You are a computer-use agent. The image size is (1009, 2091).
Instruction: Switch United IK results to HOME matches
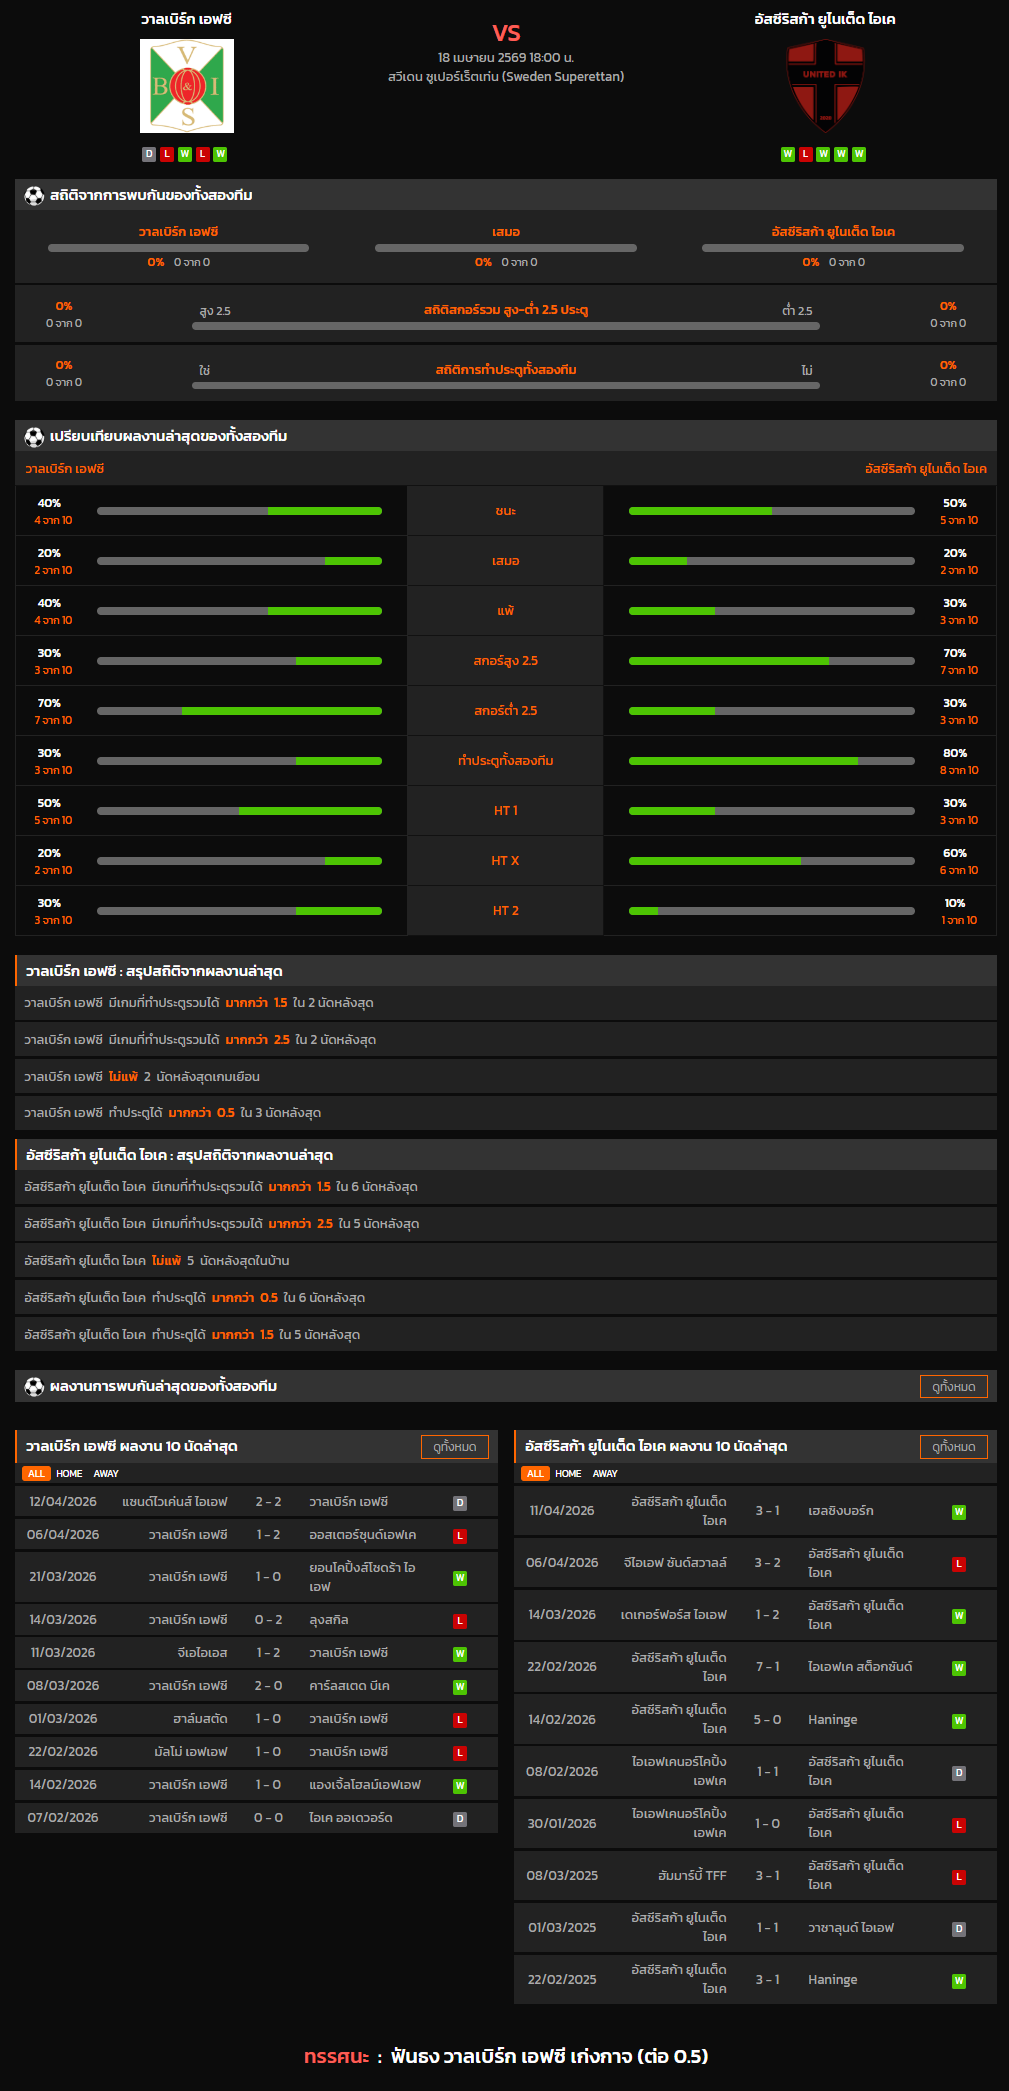pos(568,1473)
